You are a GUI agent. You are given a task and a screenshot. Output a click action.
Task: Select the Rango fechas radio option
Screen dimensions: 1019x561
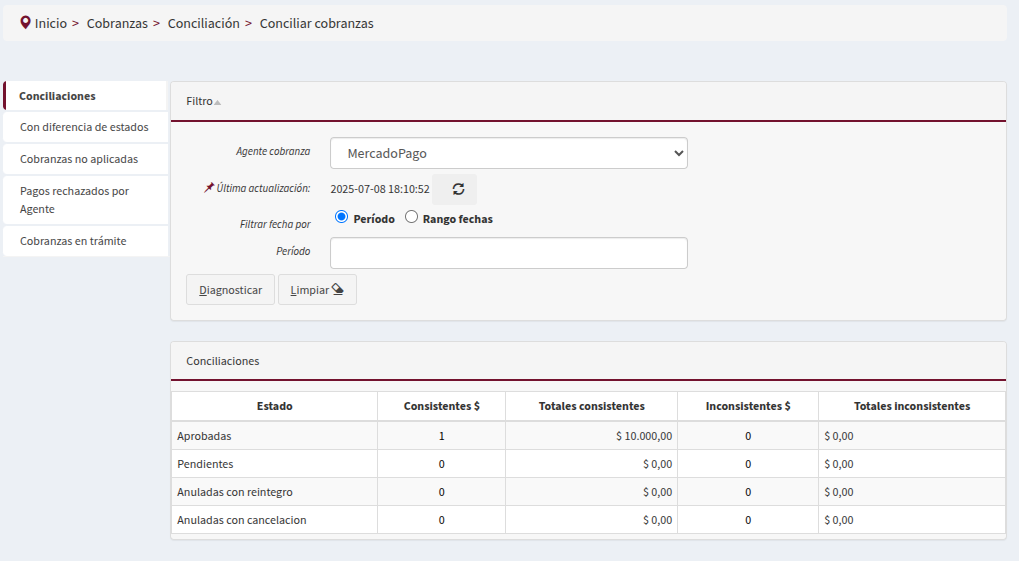pyautogui.click(x=411, y=217)
